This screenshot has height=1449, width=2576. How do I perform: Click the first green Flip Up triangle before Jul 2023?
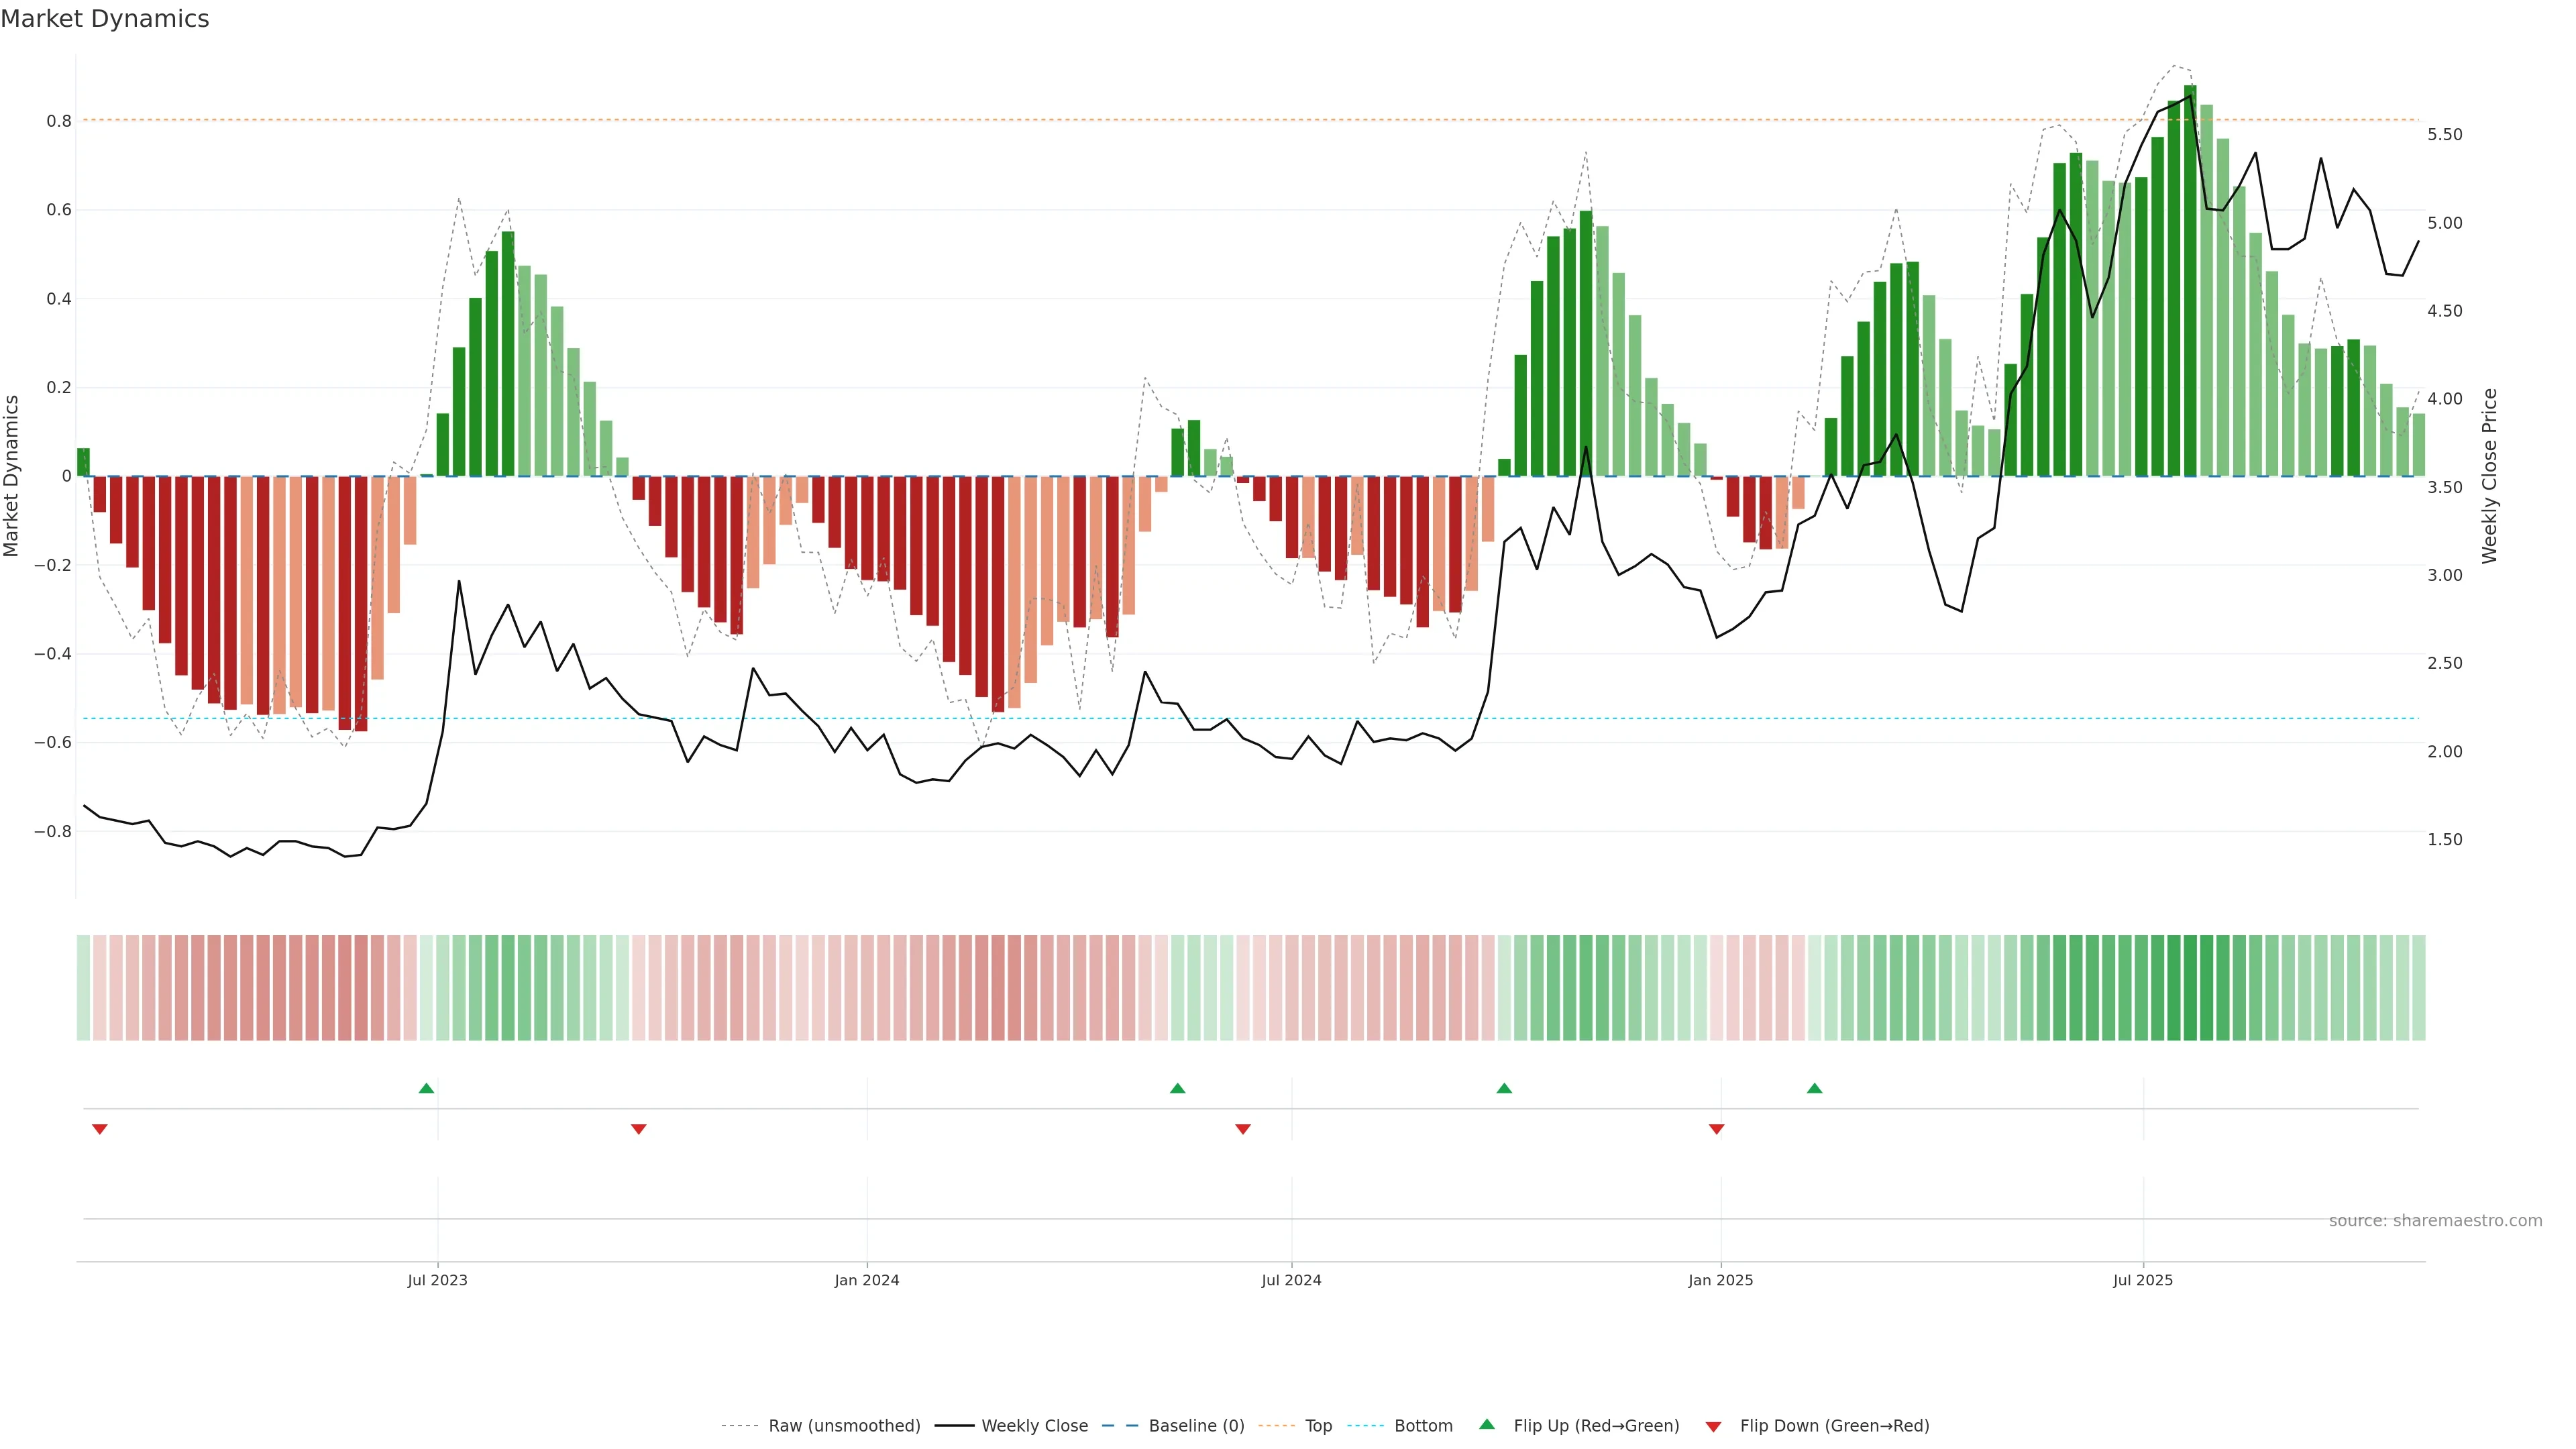coord(426,1088)
